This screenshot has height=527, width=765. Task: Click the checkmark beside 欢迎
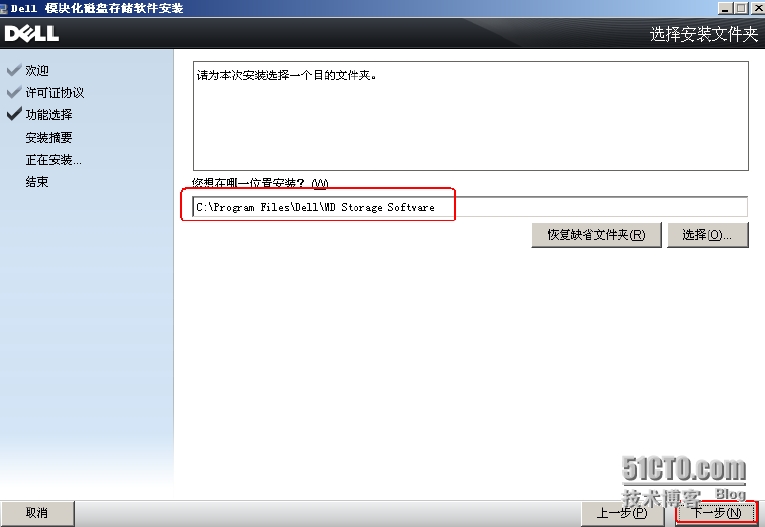(14, 70)
